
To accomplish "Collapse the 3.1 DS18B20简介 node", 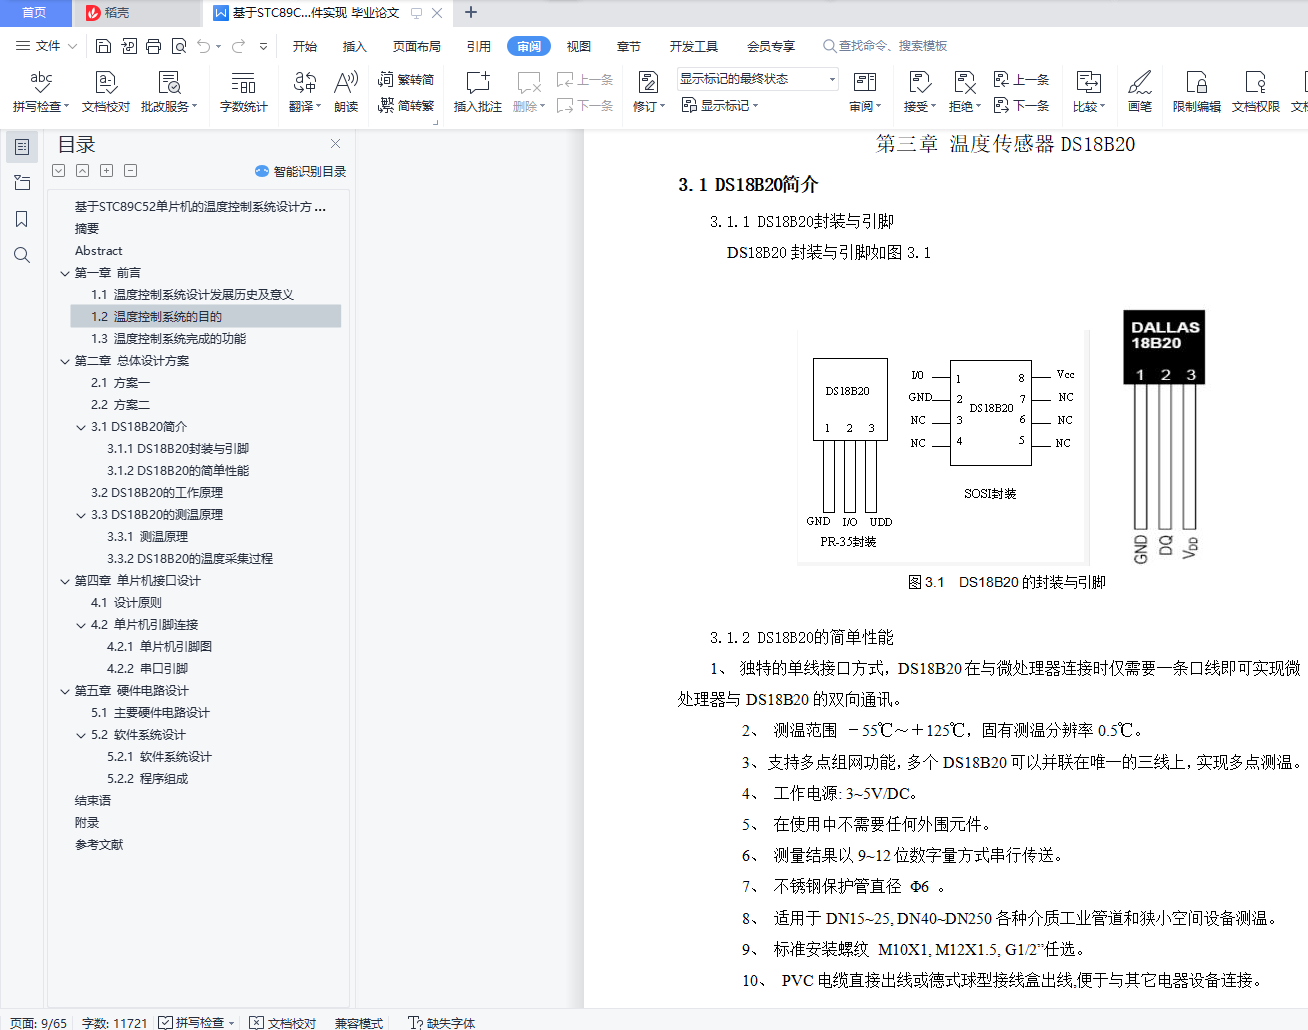I will (x=81, y=427).
